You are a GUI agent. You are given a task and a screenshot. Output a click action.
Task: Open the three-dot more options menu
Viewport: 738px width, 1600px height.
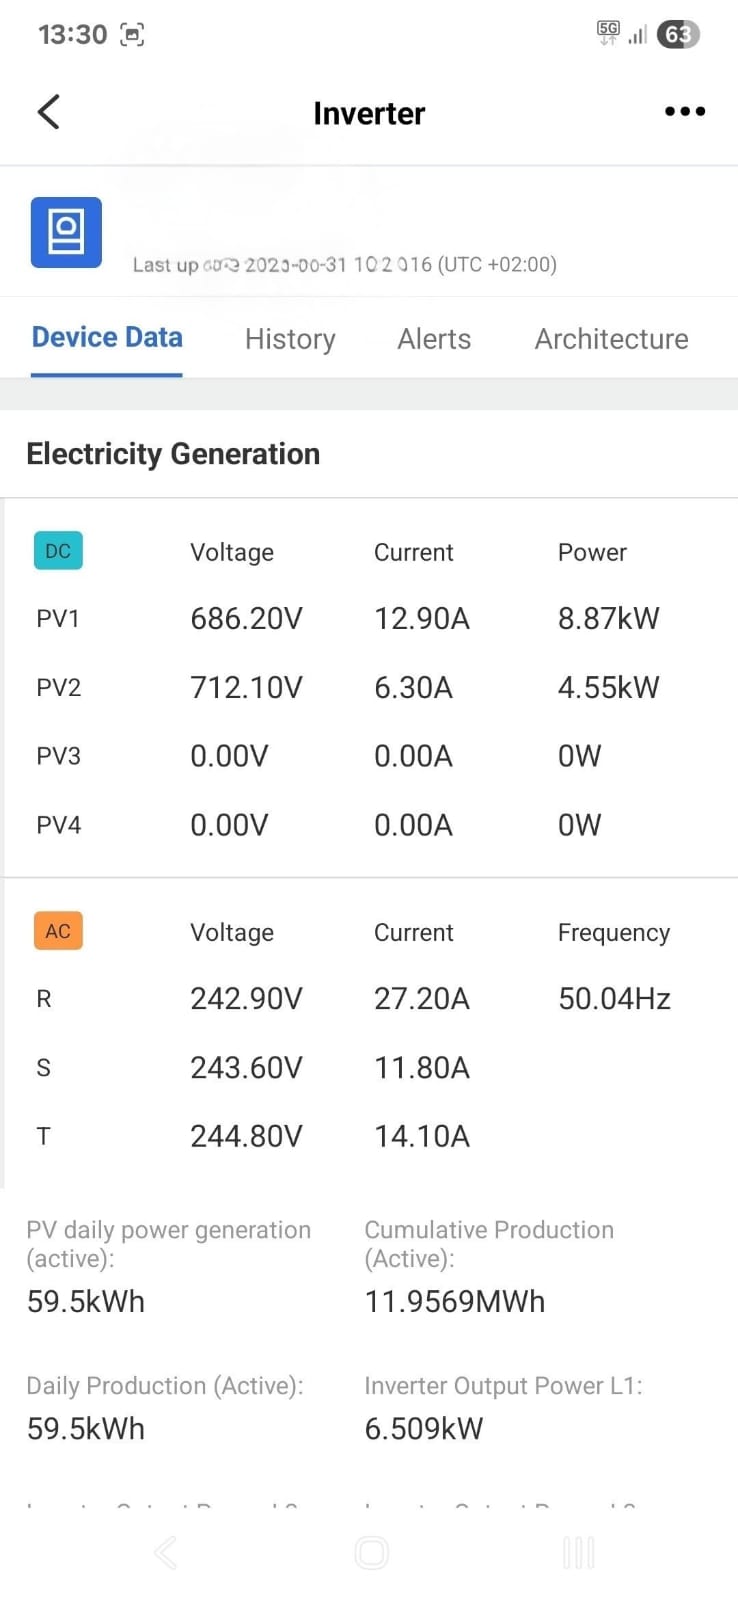(x=685, y=112)
